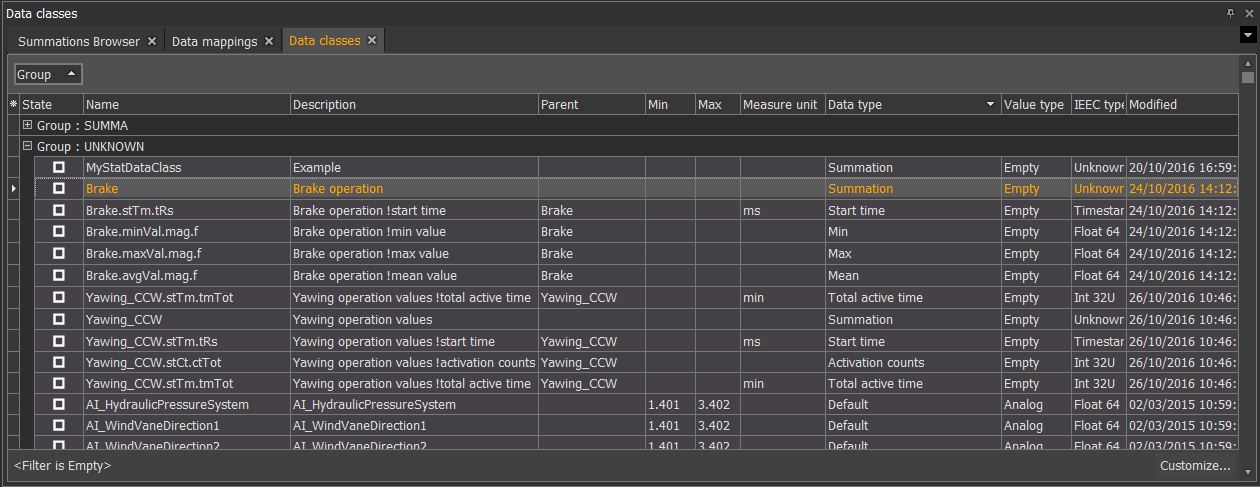Select the AI_HydraulicPressureSystem name cell
The image size is (1260, 487).
tap(187, 405)
